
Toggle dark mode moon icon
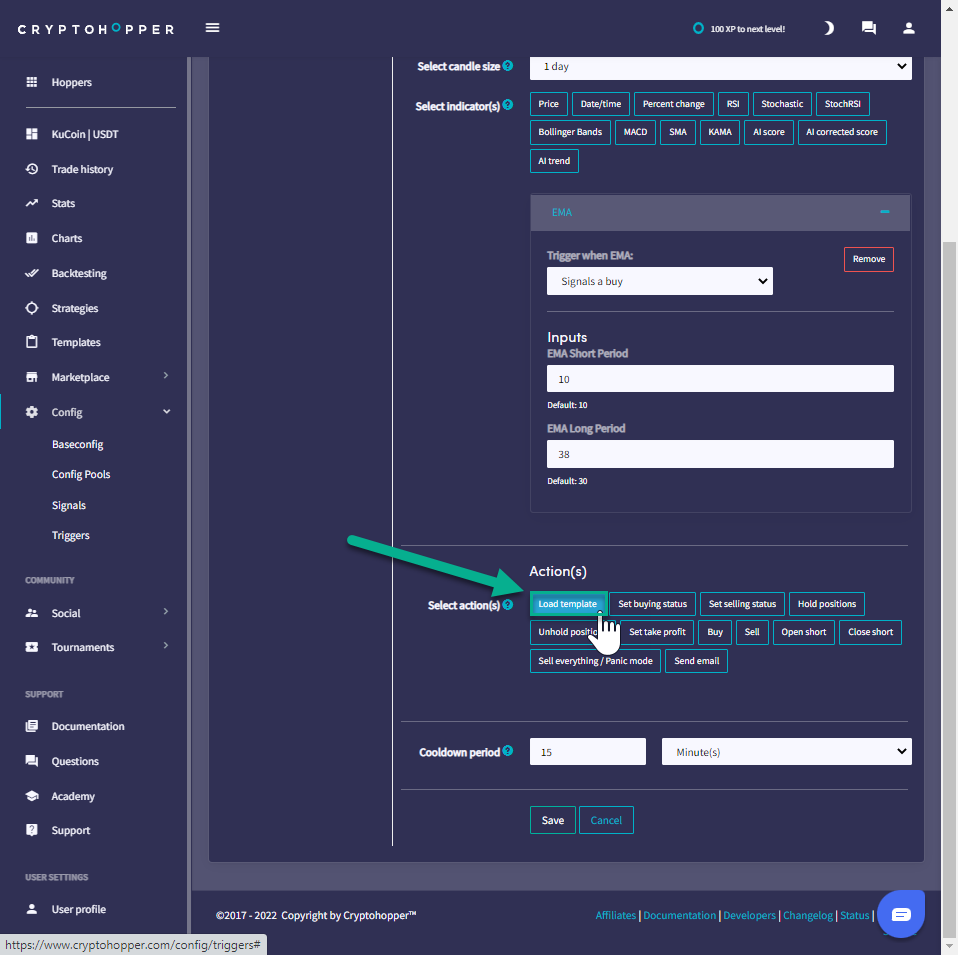(x=828, y=28)
